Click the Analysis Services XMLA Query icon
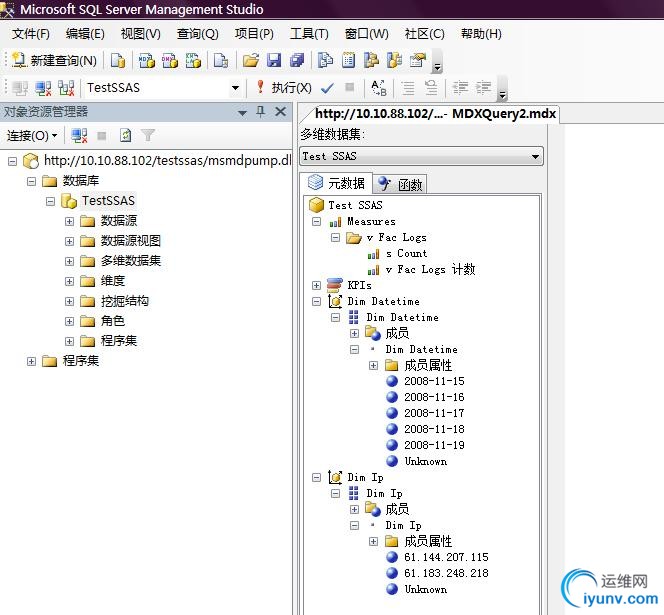664x615 pixels. pos(193,61)
